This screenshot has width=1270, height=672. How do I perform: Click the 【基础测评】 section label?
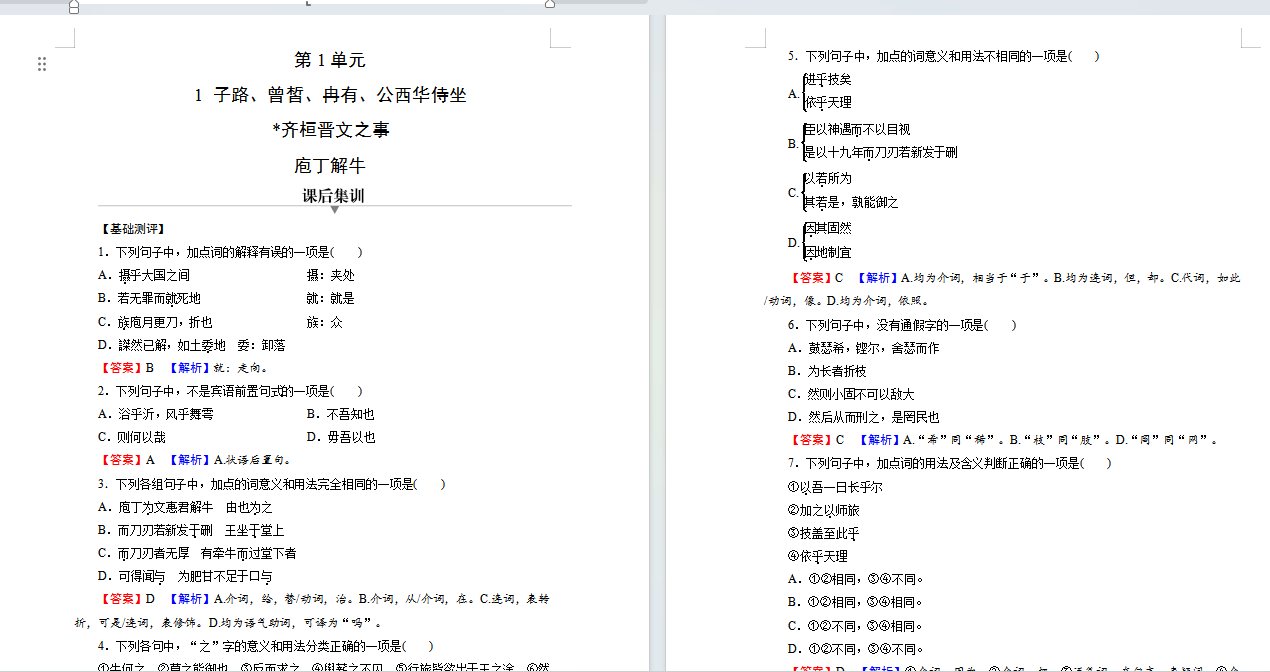pos(133,229)
